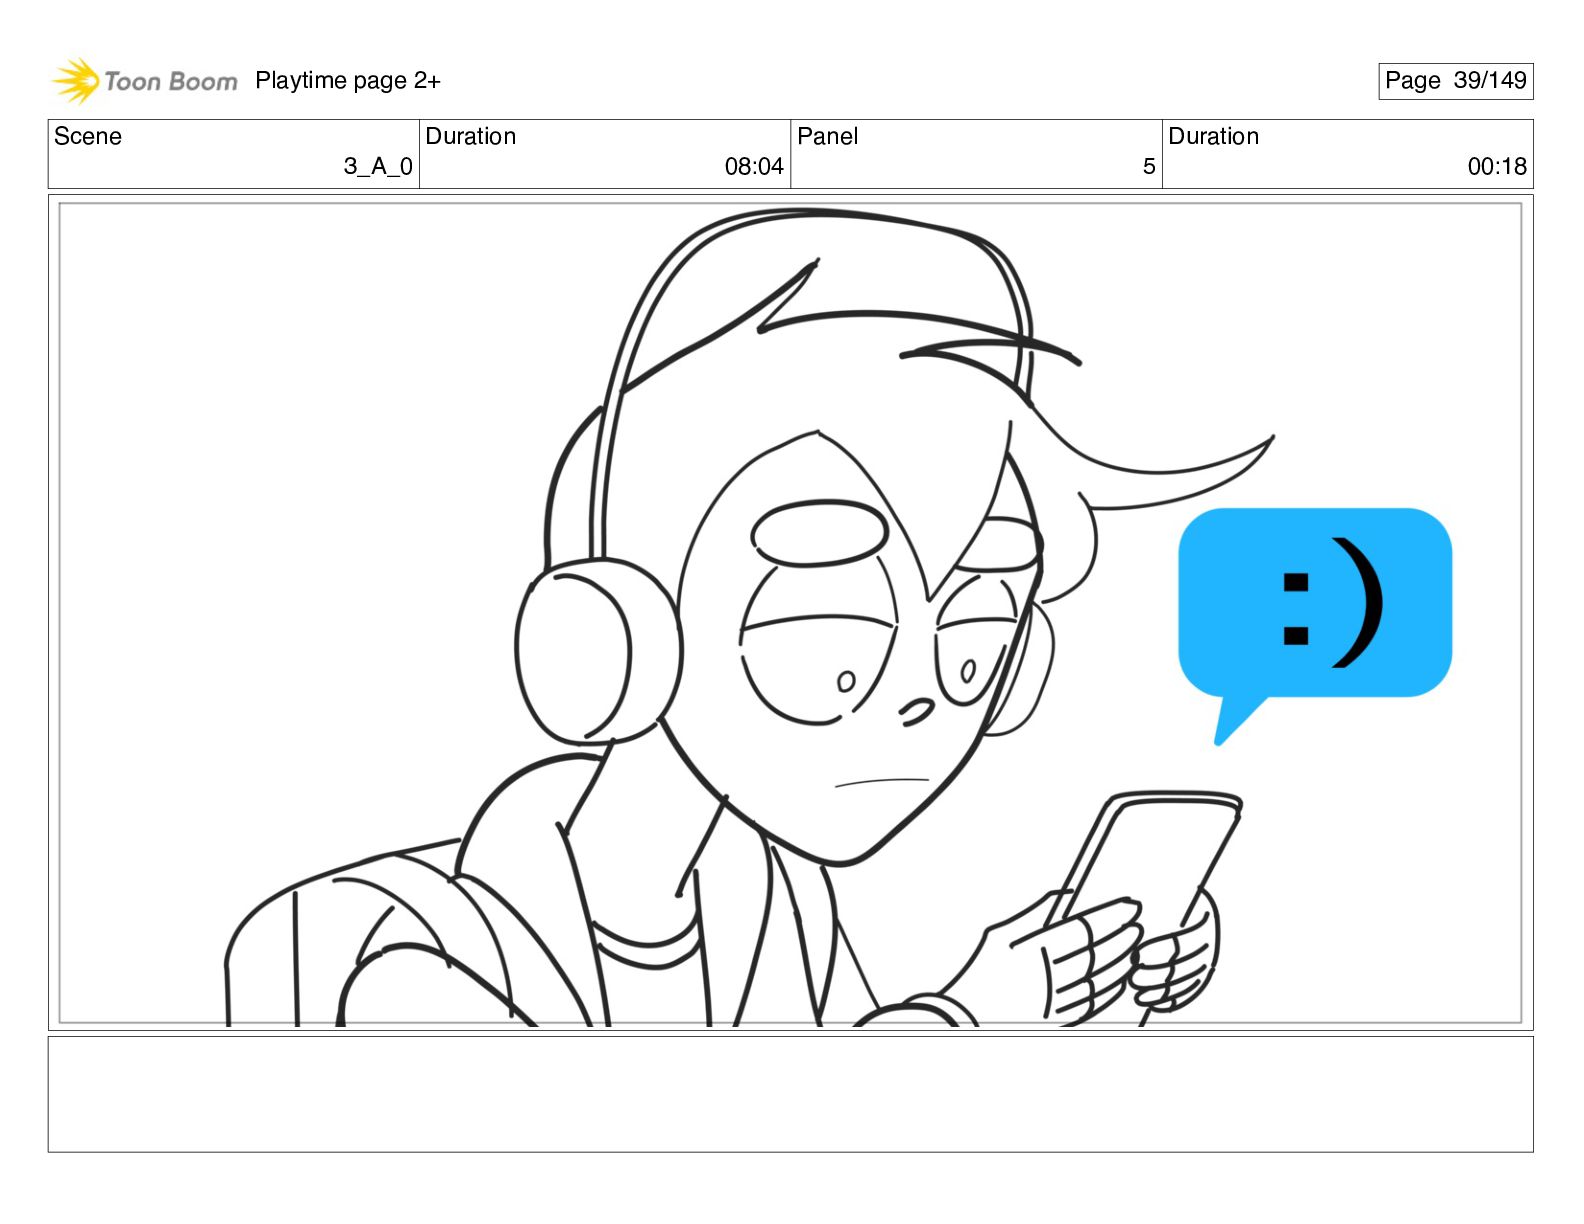Click the 'Scene' header label
Screen dimensions: 1584x1224
click(x=88, y=136)
